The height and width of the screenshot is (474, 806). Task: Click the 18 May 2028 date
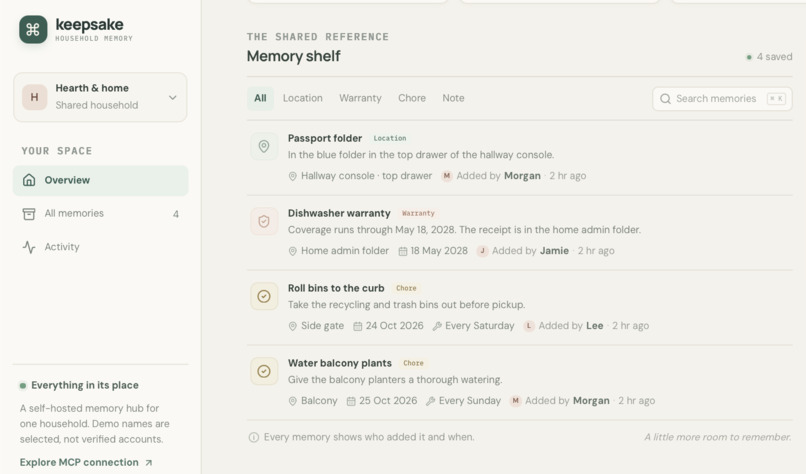coord(439,251)
